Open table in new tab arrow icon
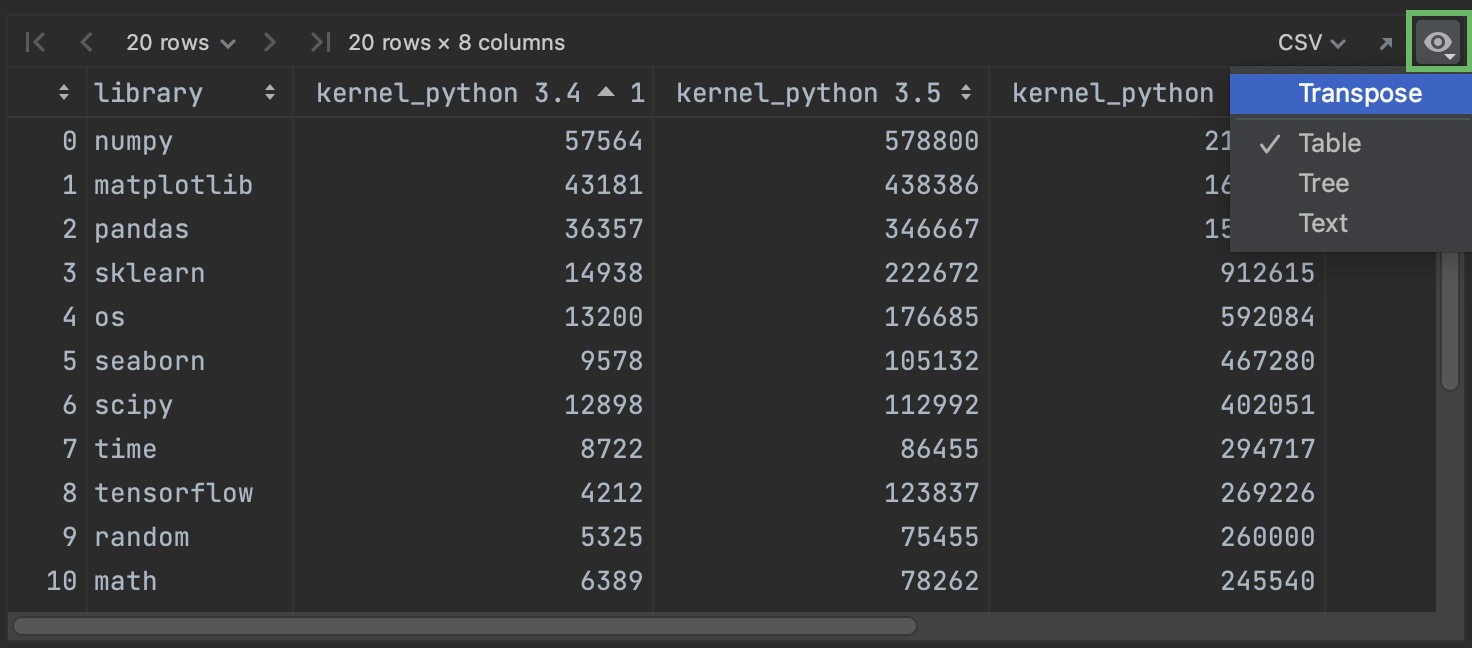 tap(1385, 43)
